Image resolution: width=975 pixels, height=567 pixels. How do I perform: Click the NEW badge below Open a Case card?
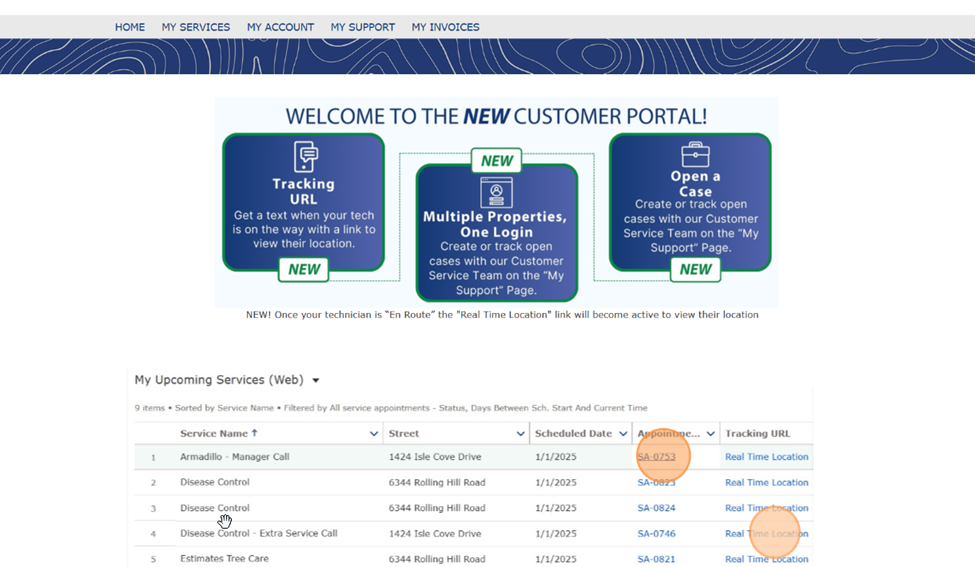(x=695, y=269)
